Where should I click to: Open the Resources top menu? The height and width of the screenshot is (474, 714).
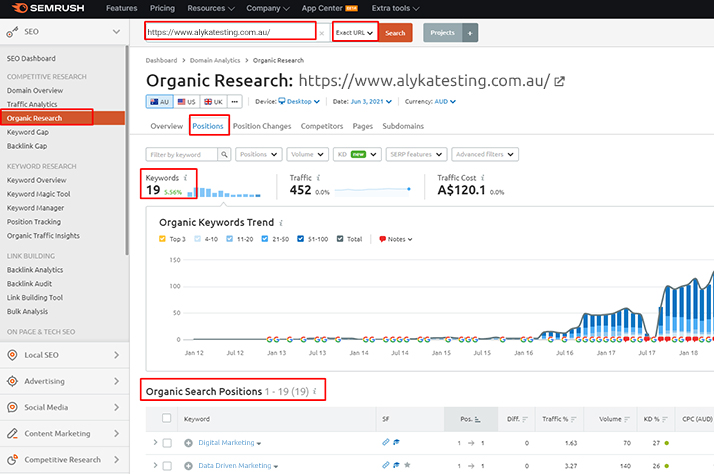pyautogui.click(x=211, y=8)
